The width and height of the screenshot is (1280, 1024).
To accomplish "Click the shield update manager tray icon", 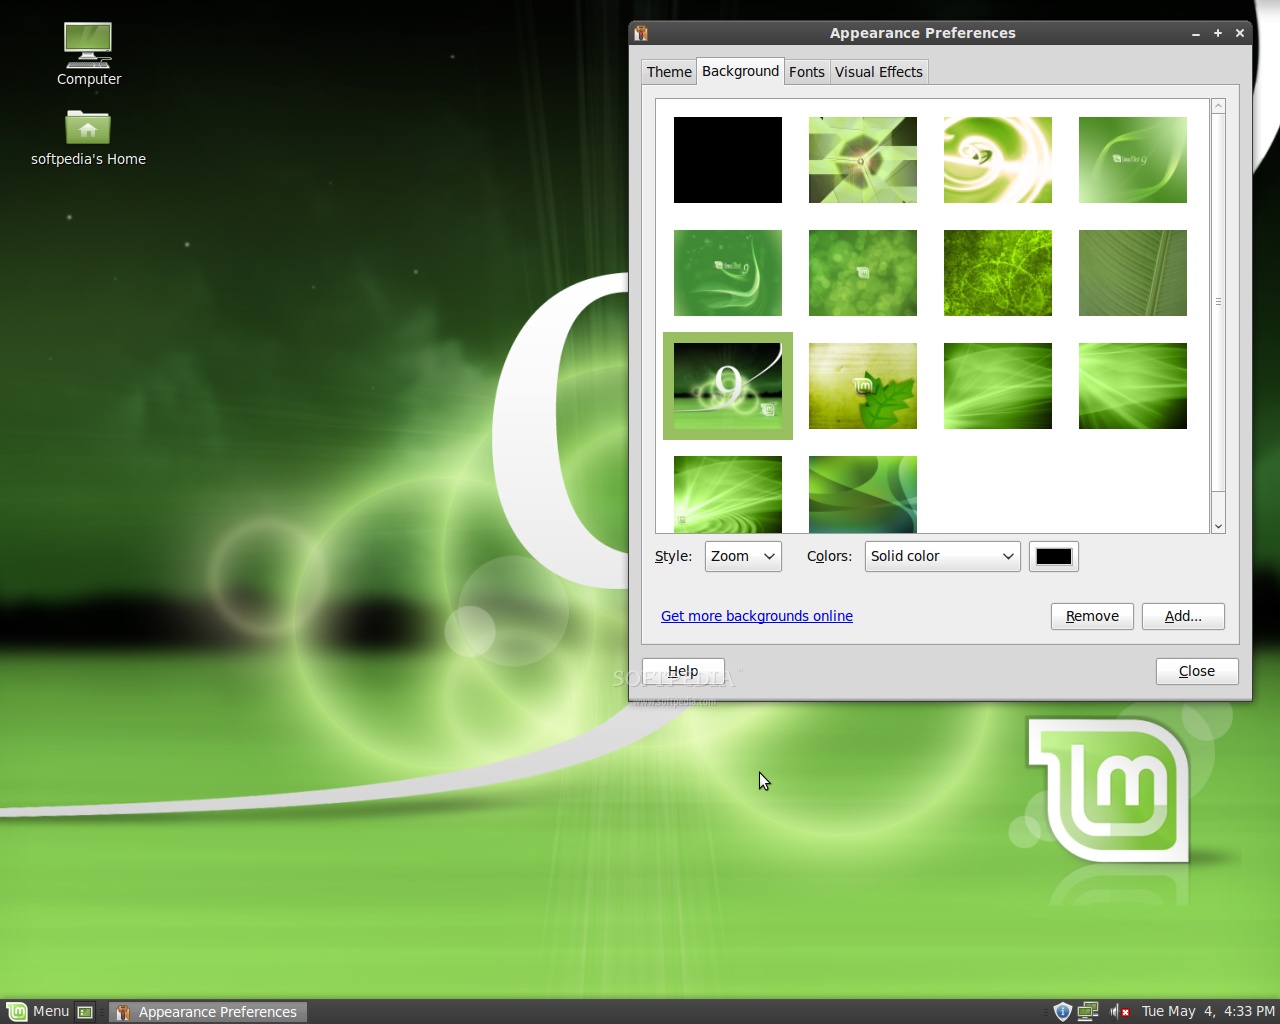I will pyautogui.click(x=1062, y=1011).
